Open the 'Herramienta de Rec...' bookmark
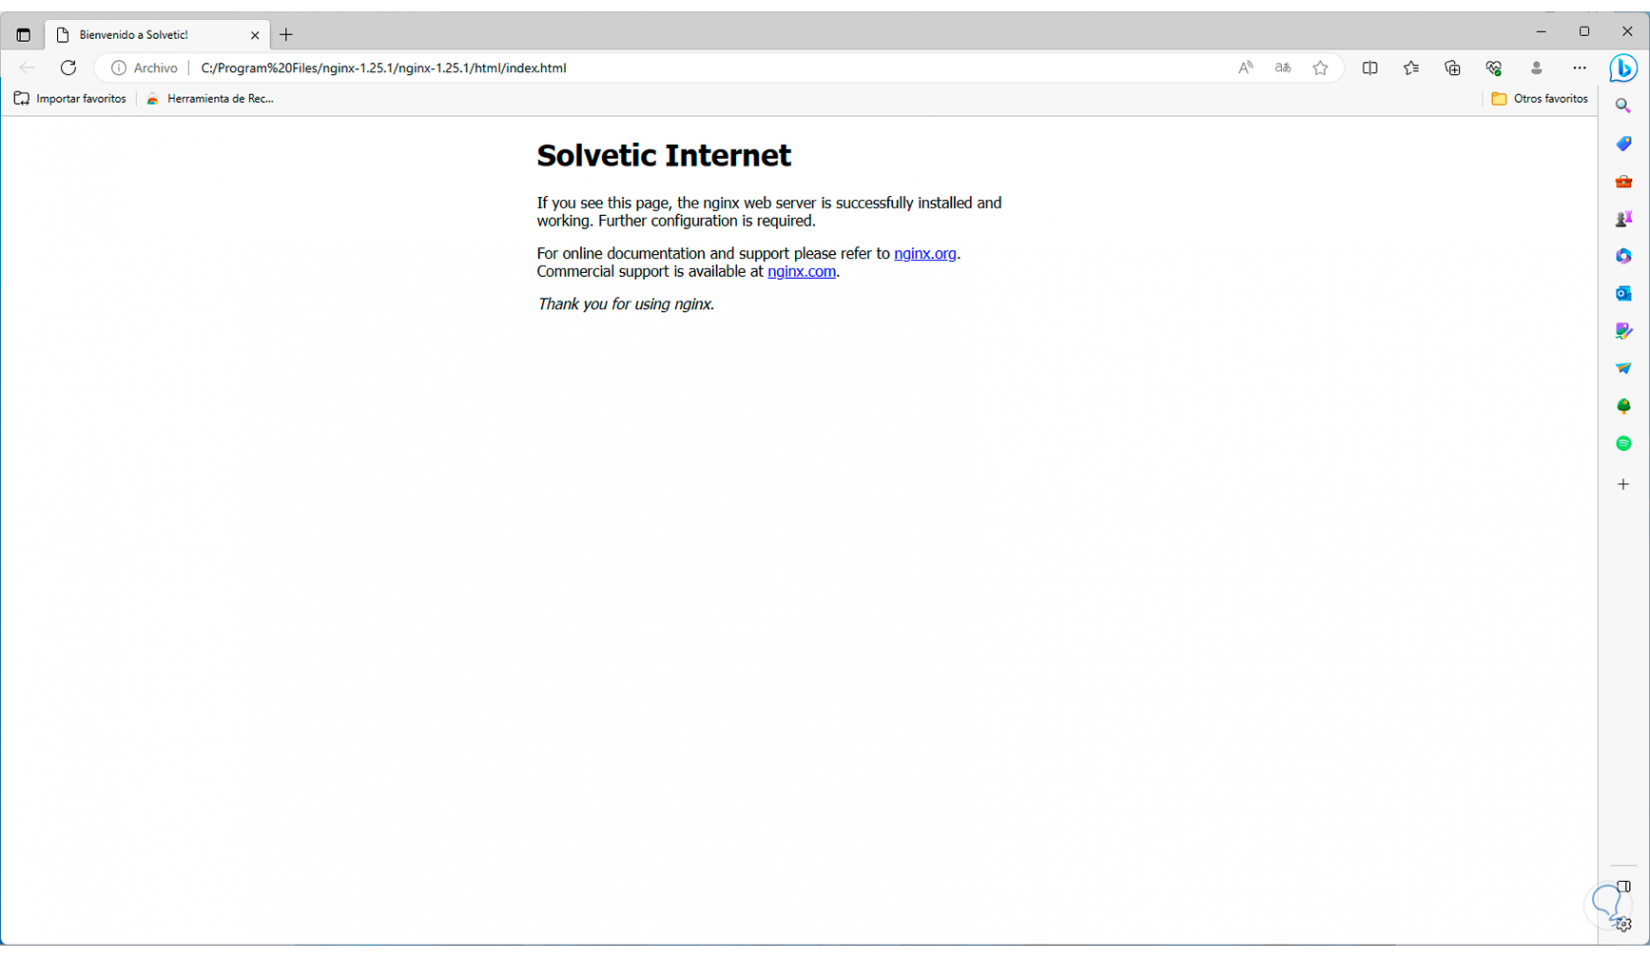The image size is (1650, 957). click(x=210, y=99)
